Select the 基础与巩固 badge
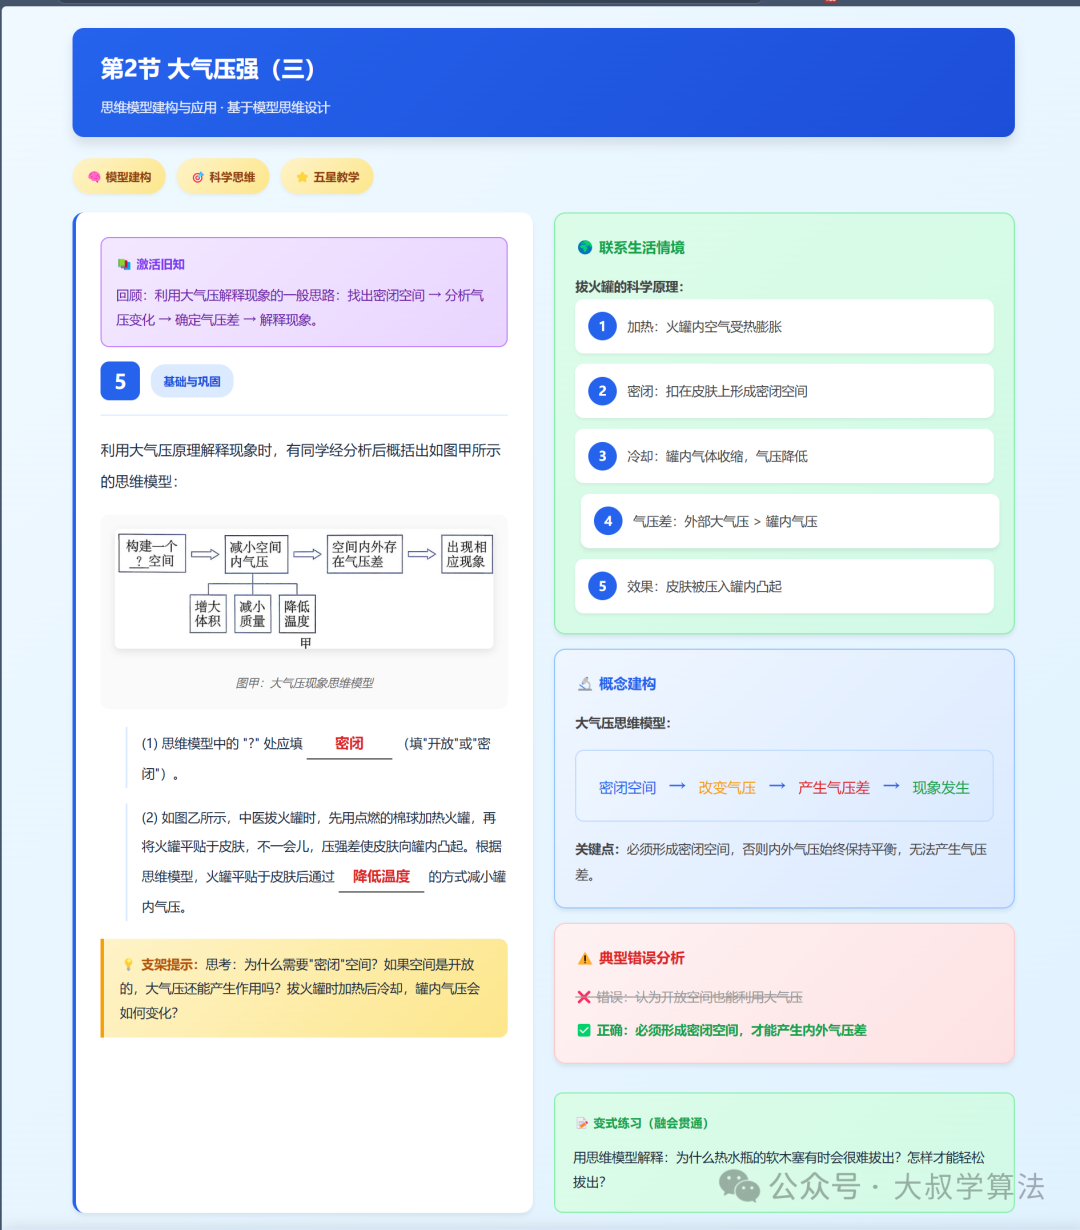Image resolution: width=1080 pixels, height=1230 pixels. pyautogui.click(x=192, y=381)
